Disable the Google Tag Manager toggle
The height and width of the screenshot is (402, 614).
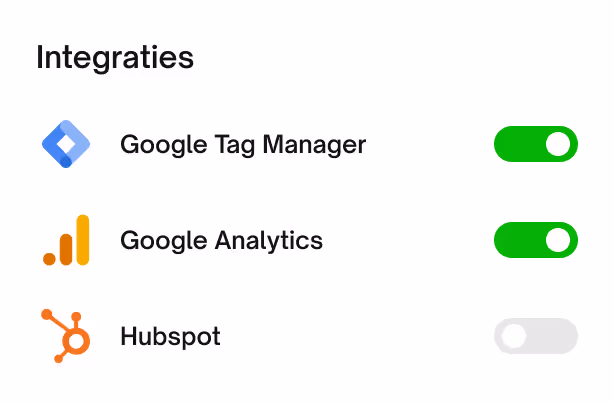point(536,144)
